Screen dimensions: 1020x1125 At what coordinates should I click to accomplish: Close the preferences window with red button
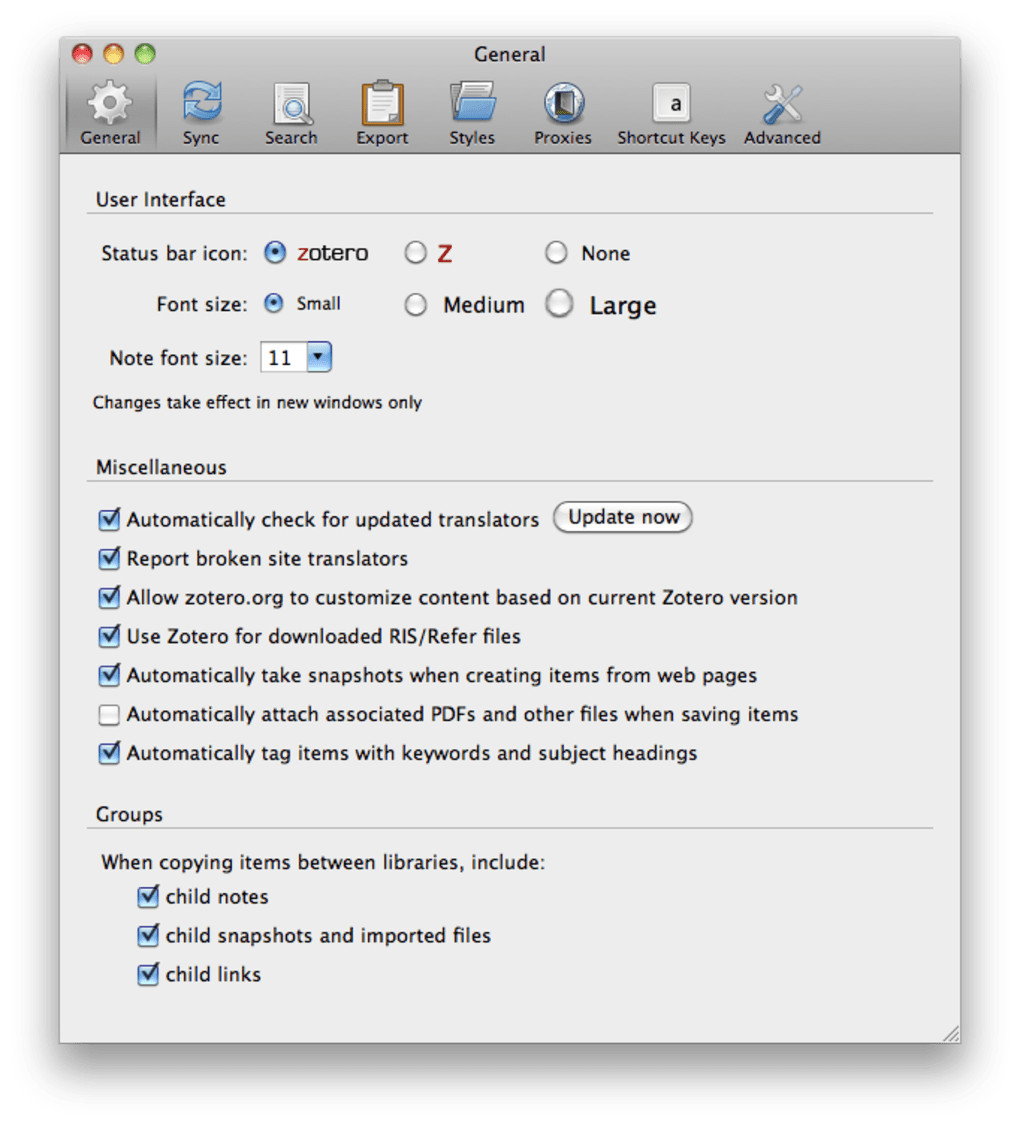[82, 54]
